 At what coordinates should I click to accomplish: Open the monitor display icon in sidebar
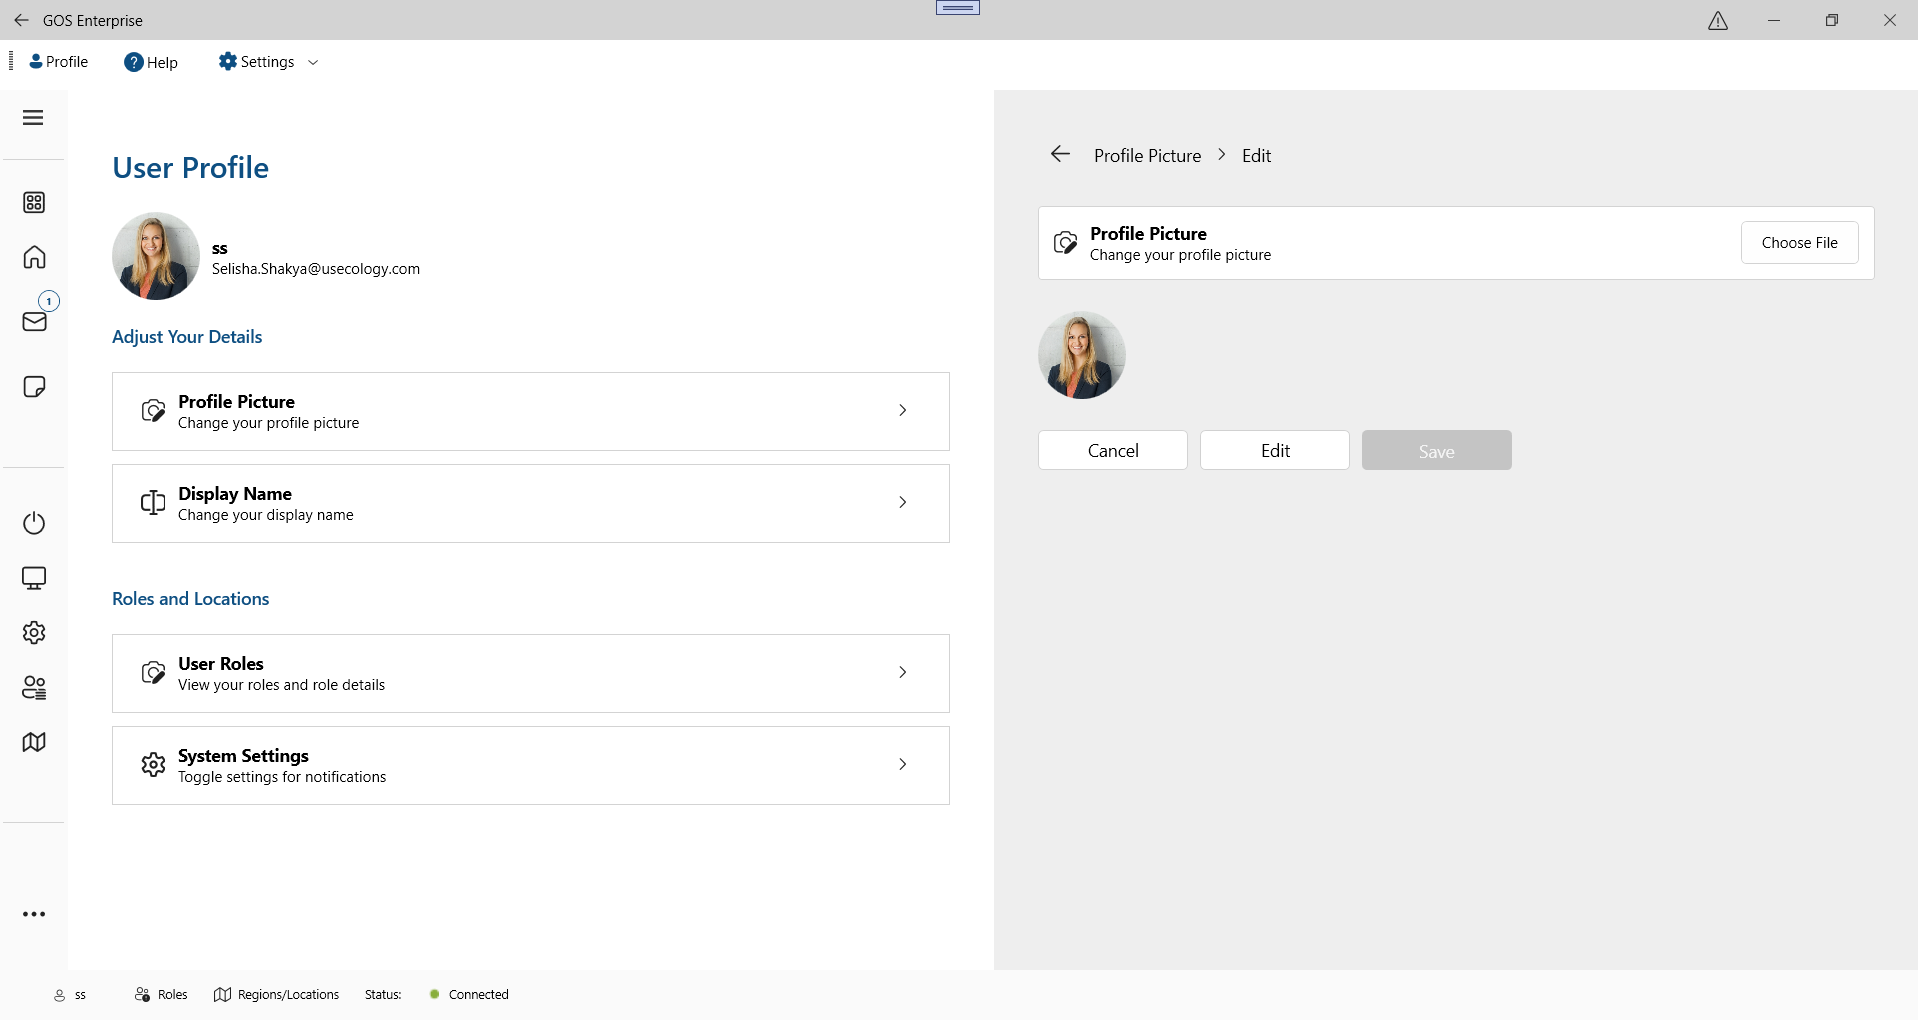coord(34,578)
